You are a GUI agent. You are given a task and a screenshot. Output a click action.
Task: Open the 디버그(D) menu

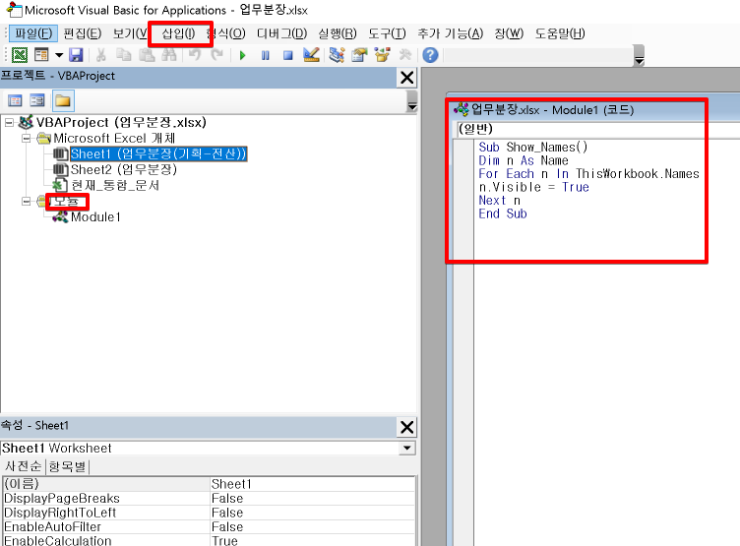pos(282,34)
